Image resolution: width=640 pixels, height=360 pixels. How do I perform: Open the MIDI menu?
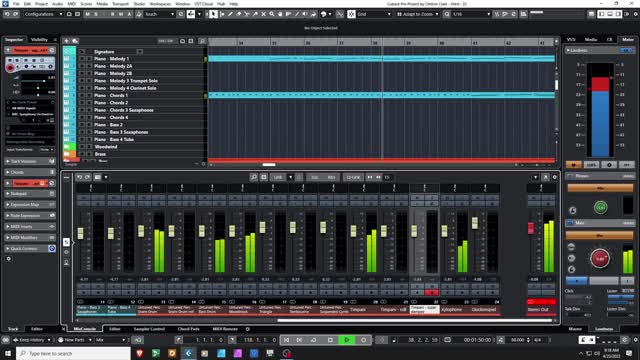[x=71, y=4]
